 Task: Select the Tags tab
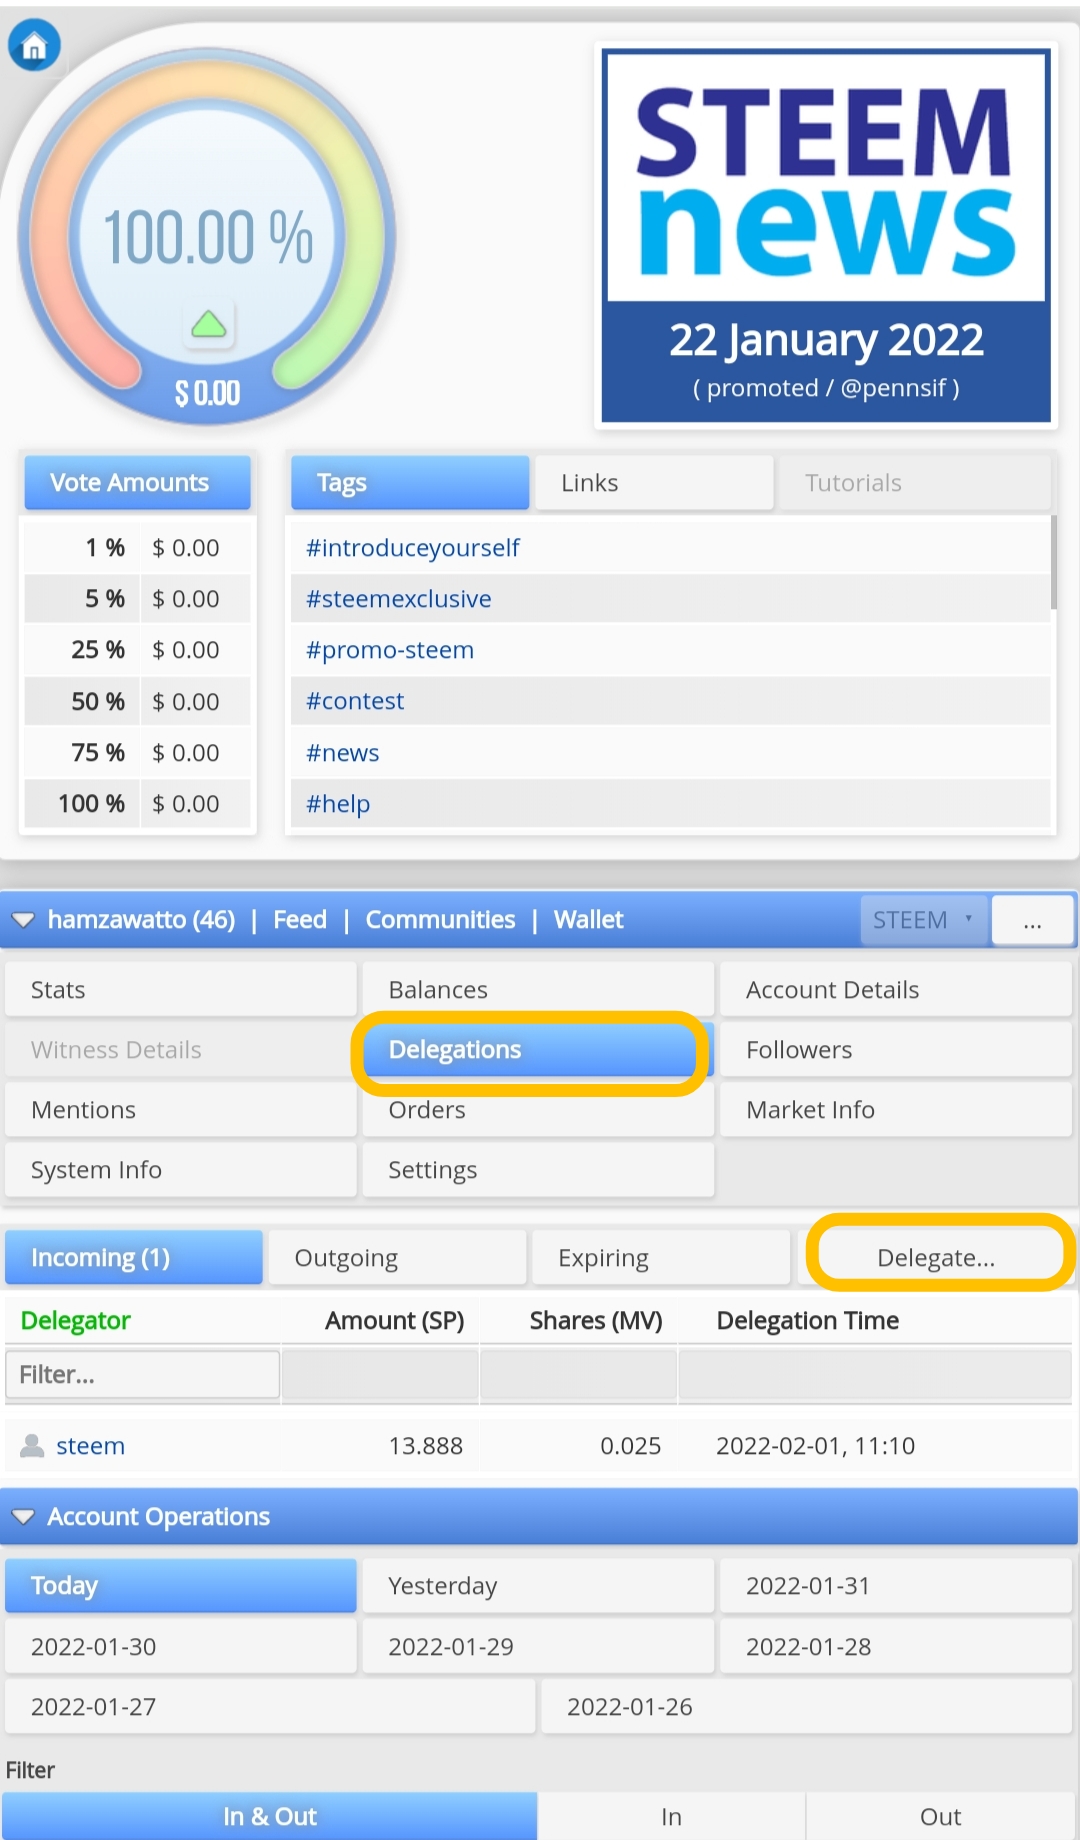(410, 483)
